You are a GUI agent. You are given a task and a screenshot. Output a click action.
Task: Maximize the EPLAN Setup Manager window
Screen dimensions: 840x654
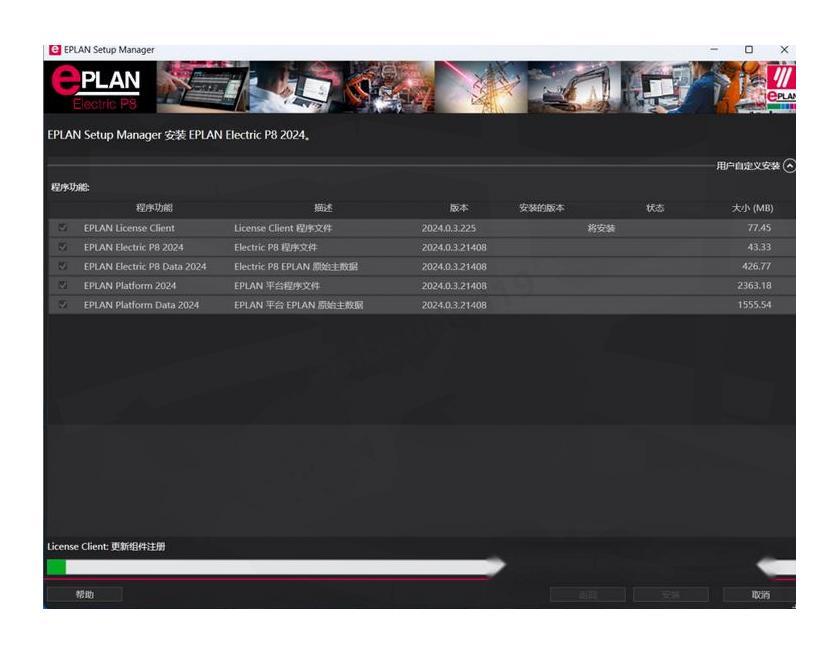749,50
